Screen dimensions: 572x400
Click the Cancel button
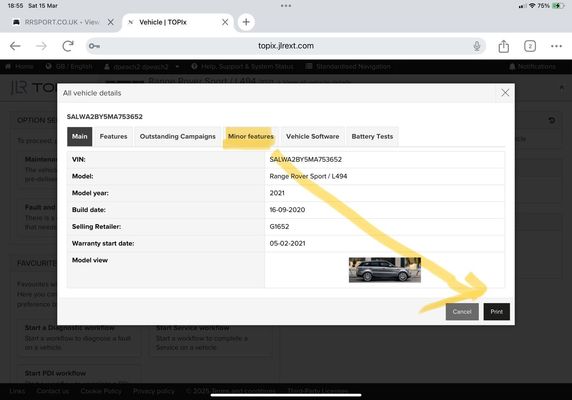[462, 312]
